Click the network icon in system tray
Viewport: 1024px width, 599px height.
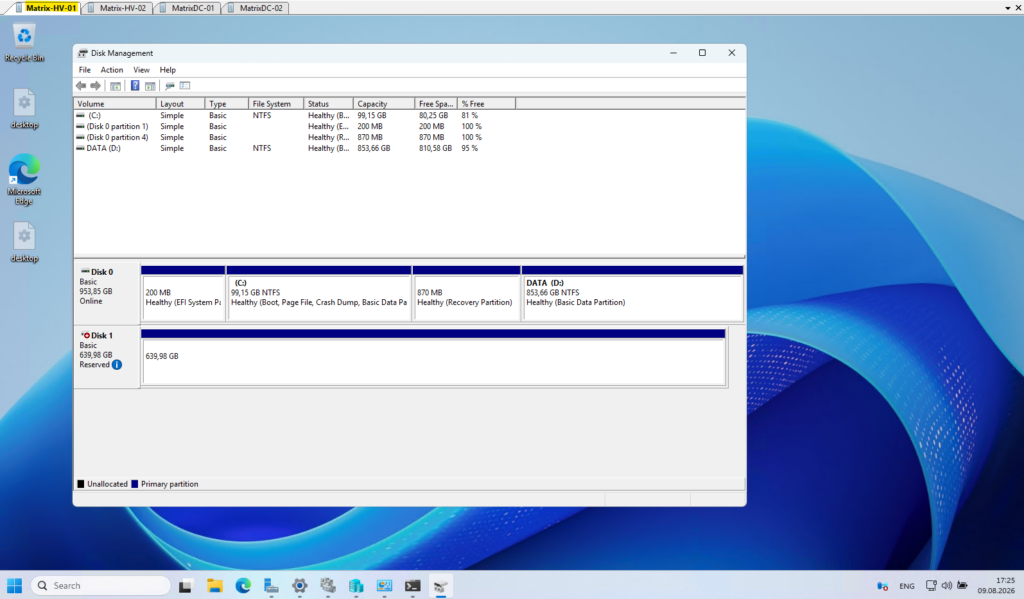[931, 586]
